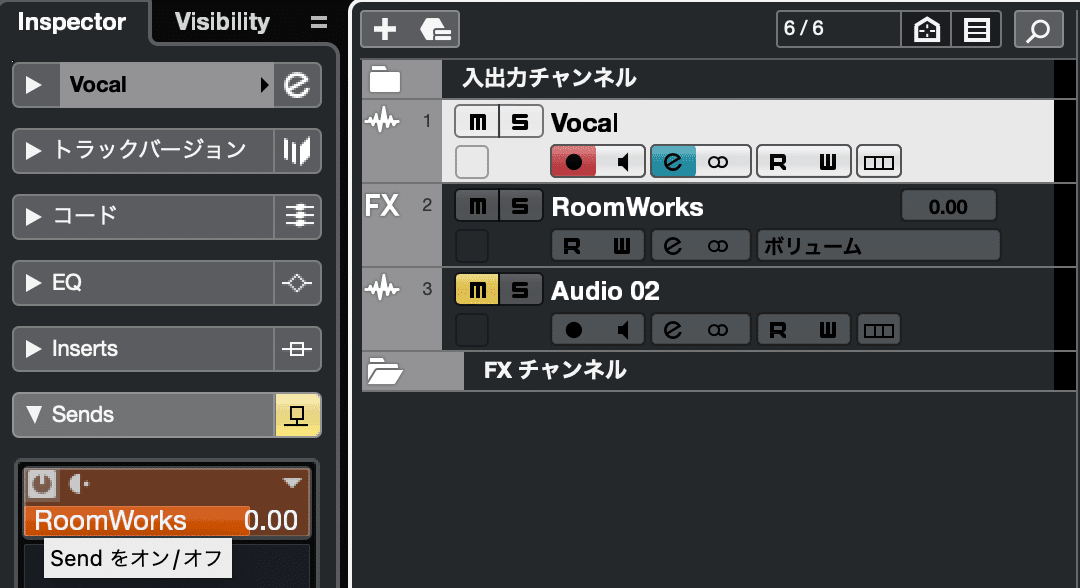Enable Read automation on Audio 02
The width and height of the screenshot is (1080, 588).
click(778, 330)
